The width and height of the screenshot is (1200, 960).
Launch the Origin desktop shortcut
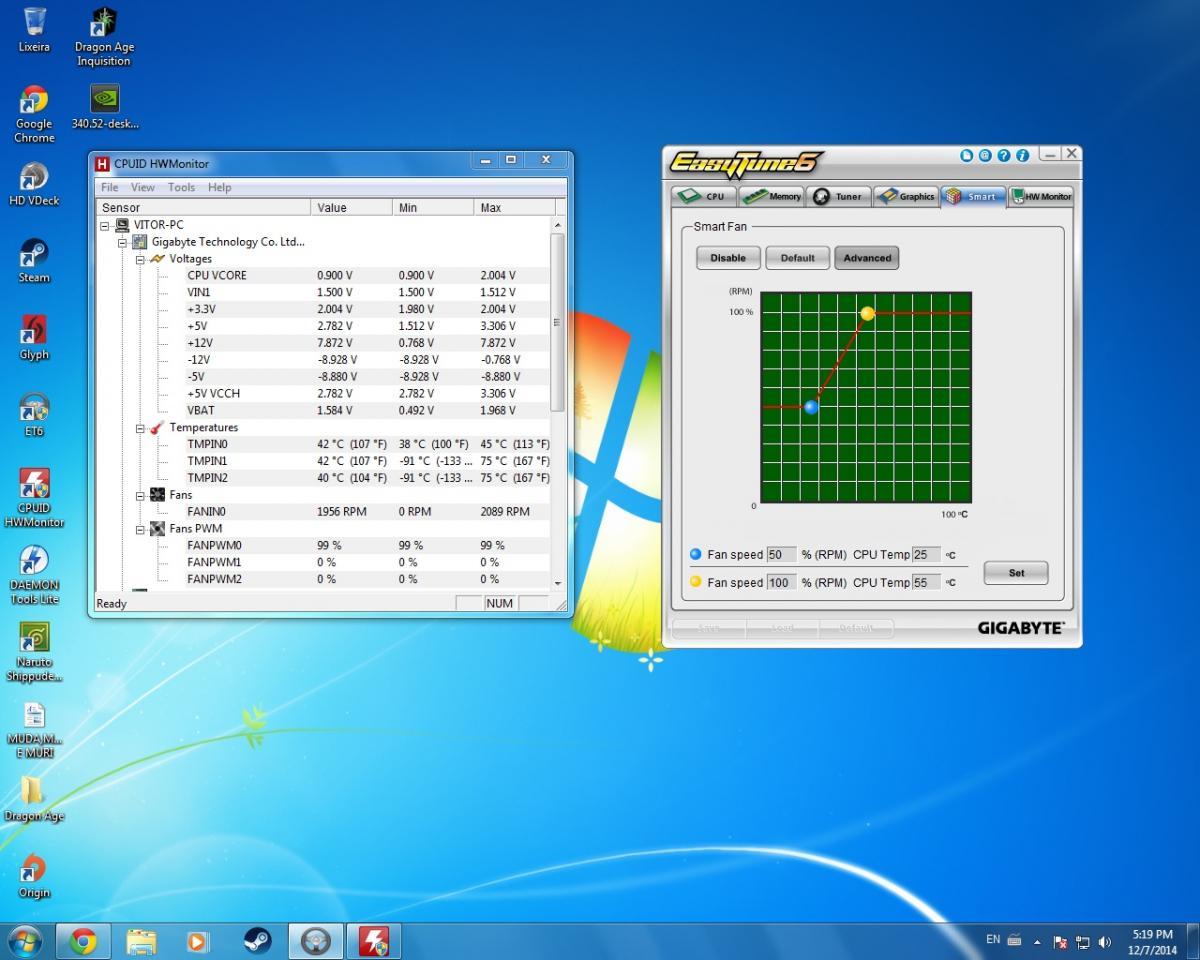(x=34, y=876)
